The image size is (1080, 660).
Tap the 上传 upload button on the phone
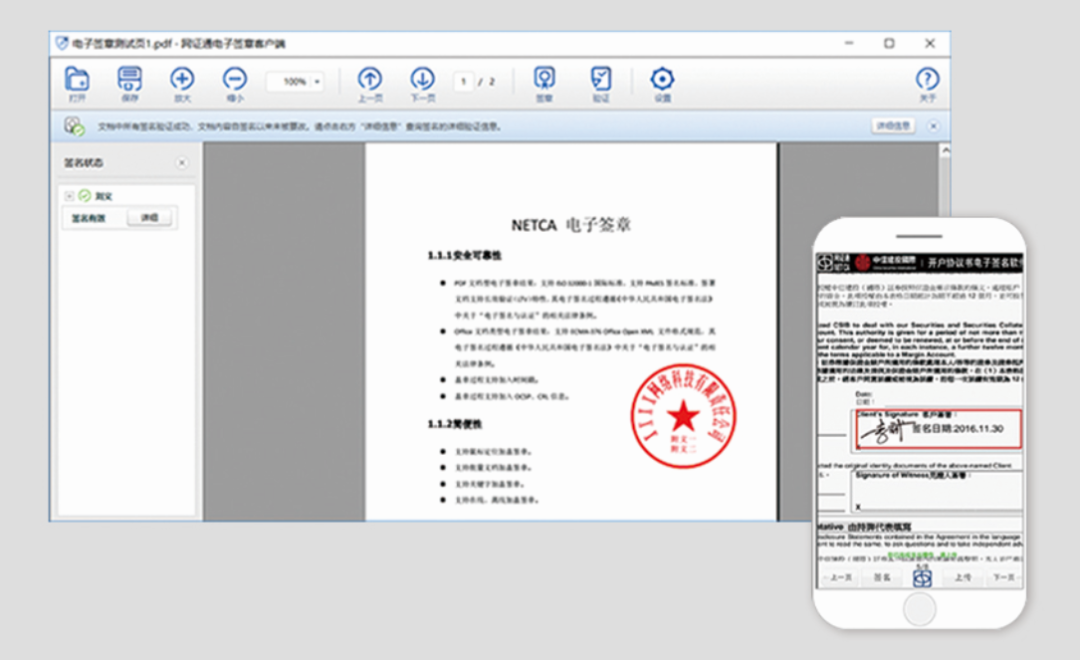tap(962, 578)
